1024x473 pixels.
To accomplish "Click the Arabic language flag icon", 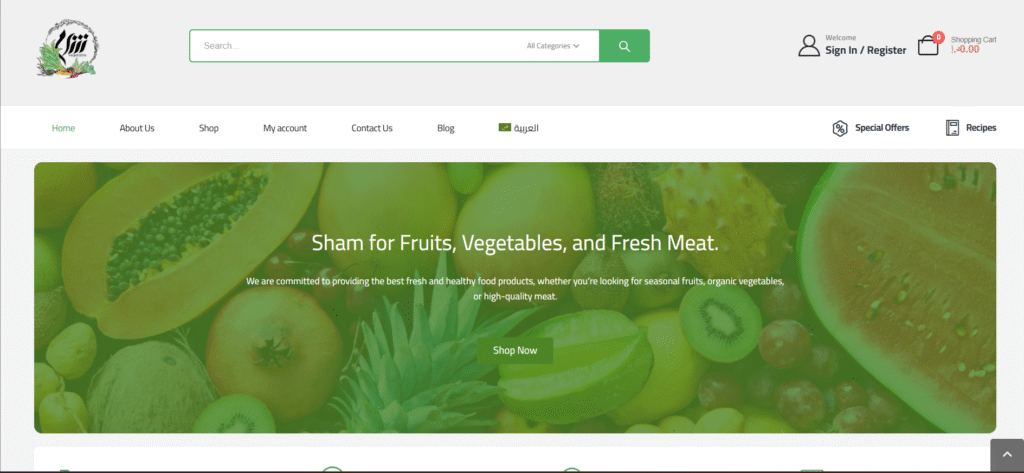I will pyautogui.click(x=504, y=127).
